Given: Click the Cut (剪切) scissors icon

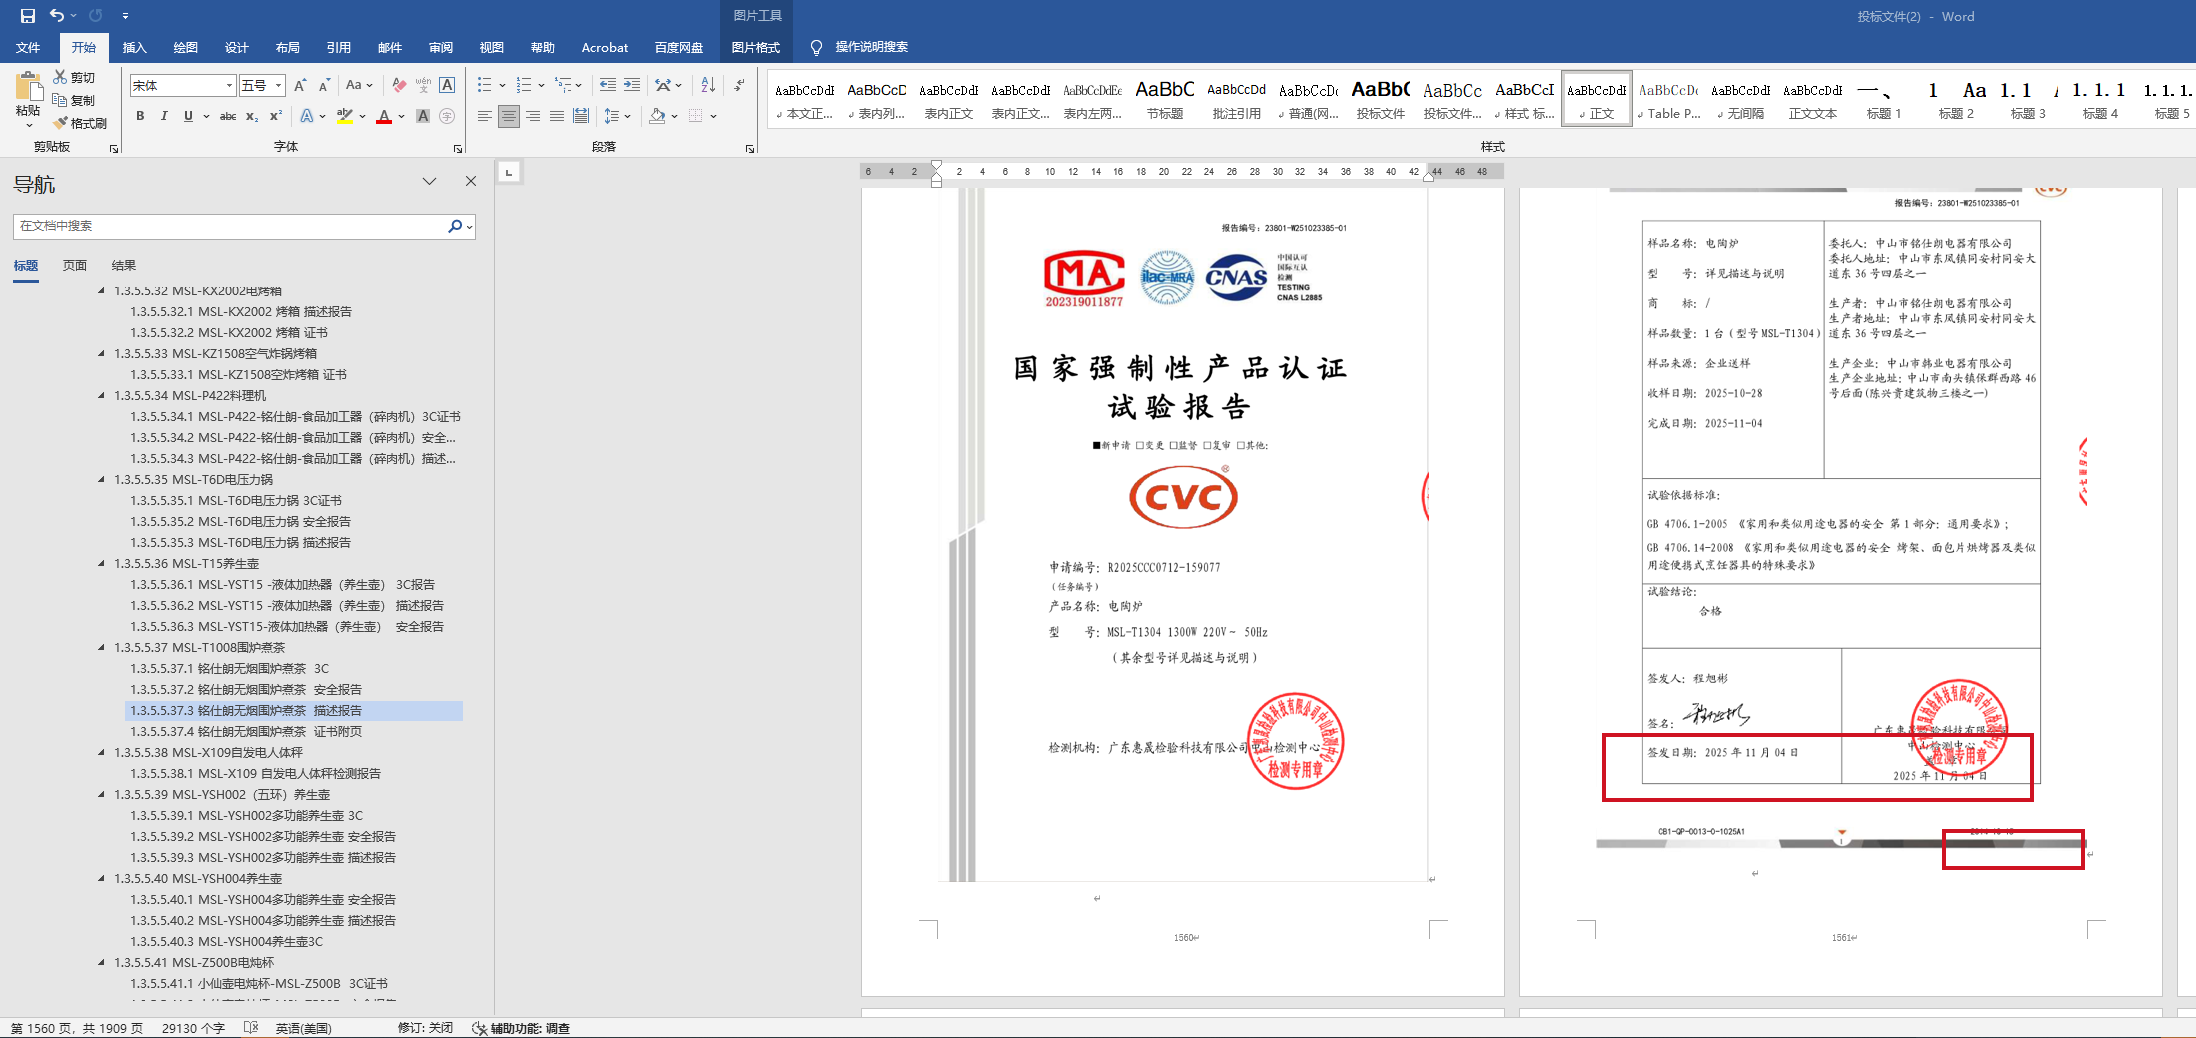Looking at the screenshot, I should pos(61,77).
